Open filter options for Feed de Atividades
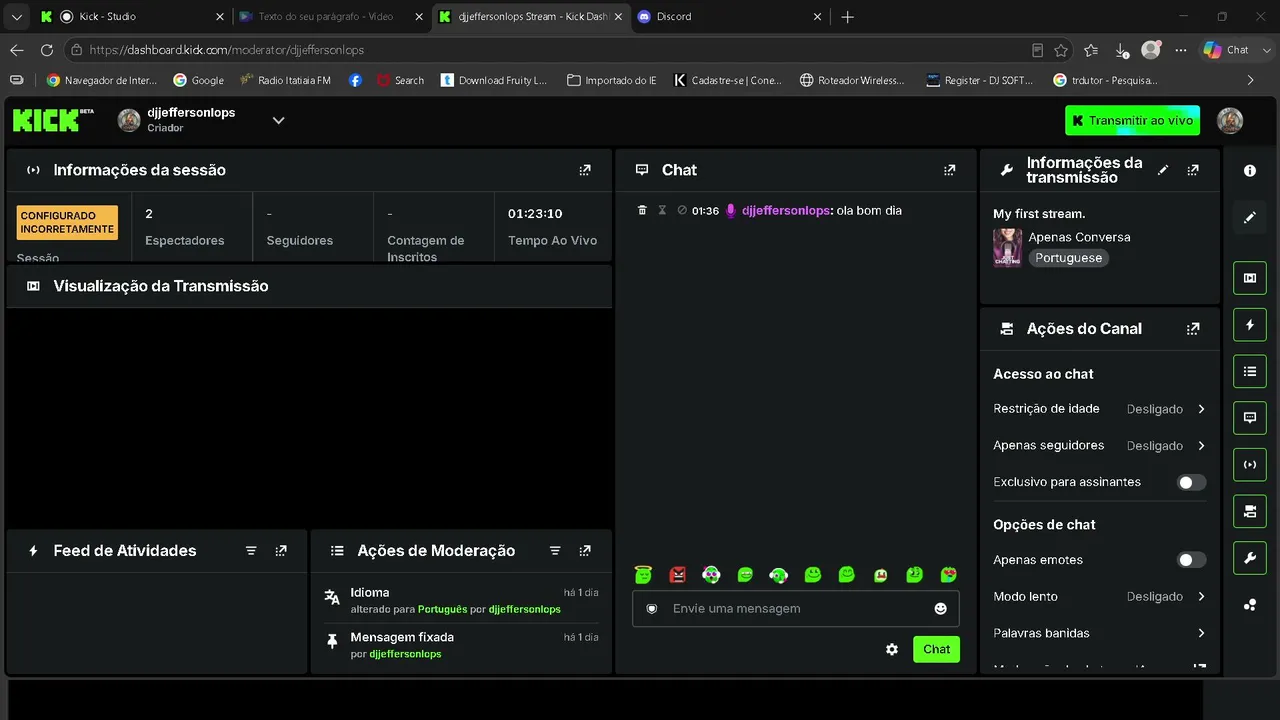 pos(251,551)
